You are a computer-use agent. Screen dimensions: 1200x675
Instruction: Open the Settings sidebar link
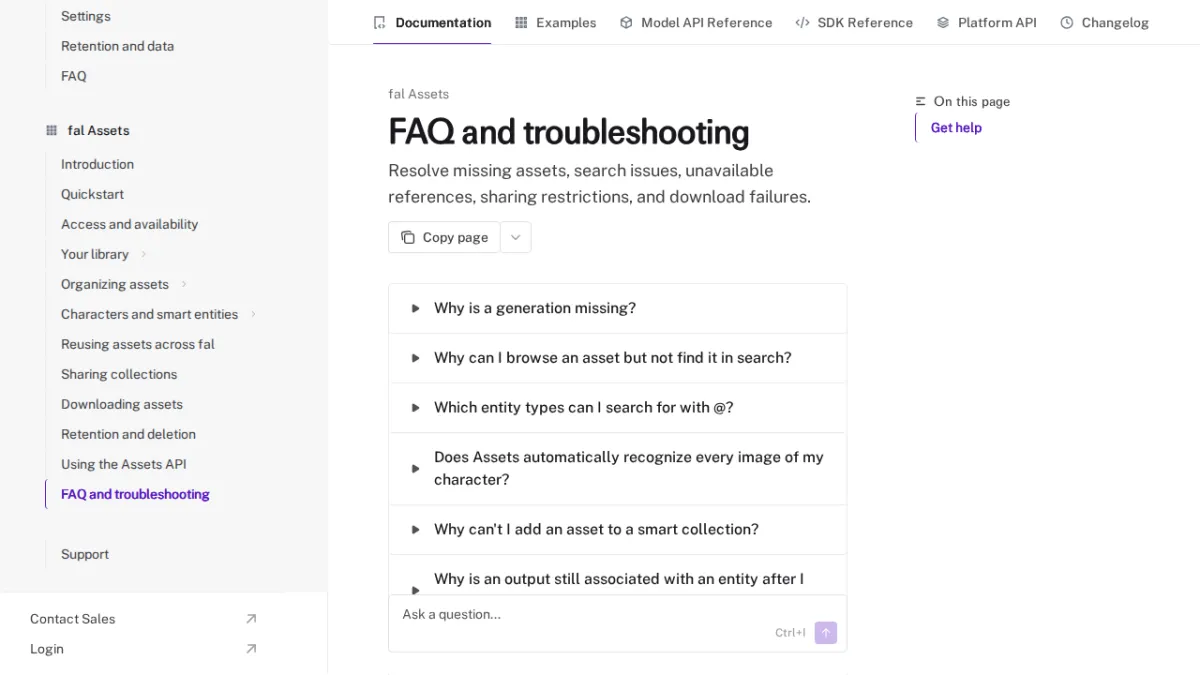pos(86,16)
